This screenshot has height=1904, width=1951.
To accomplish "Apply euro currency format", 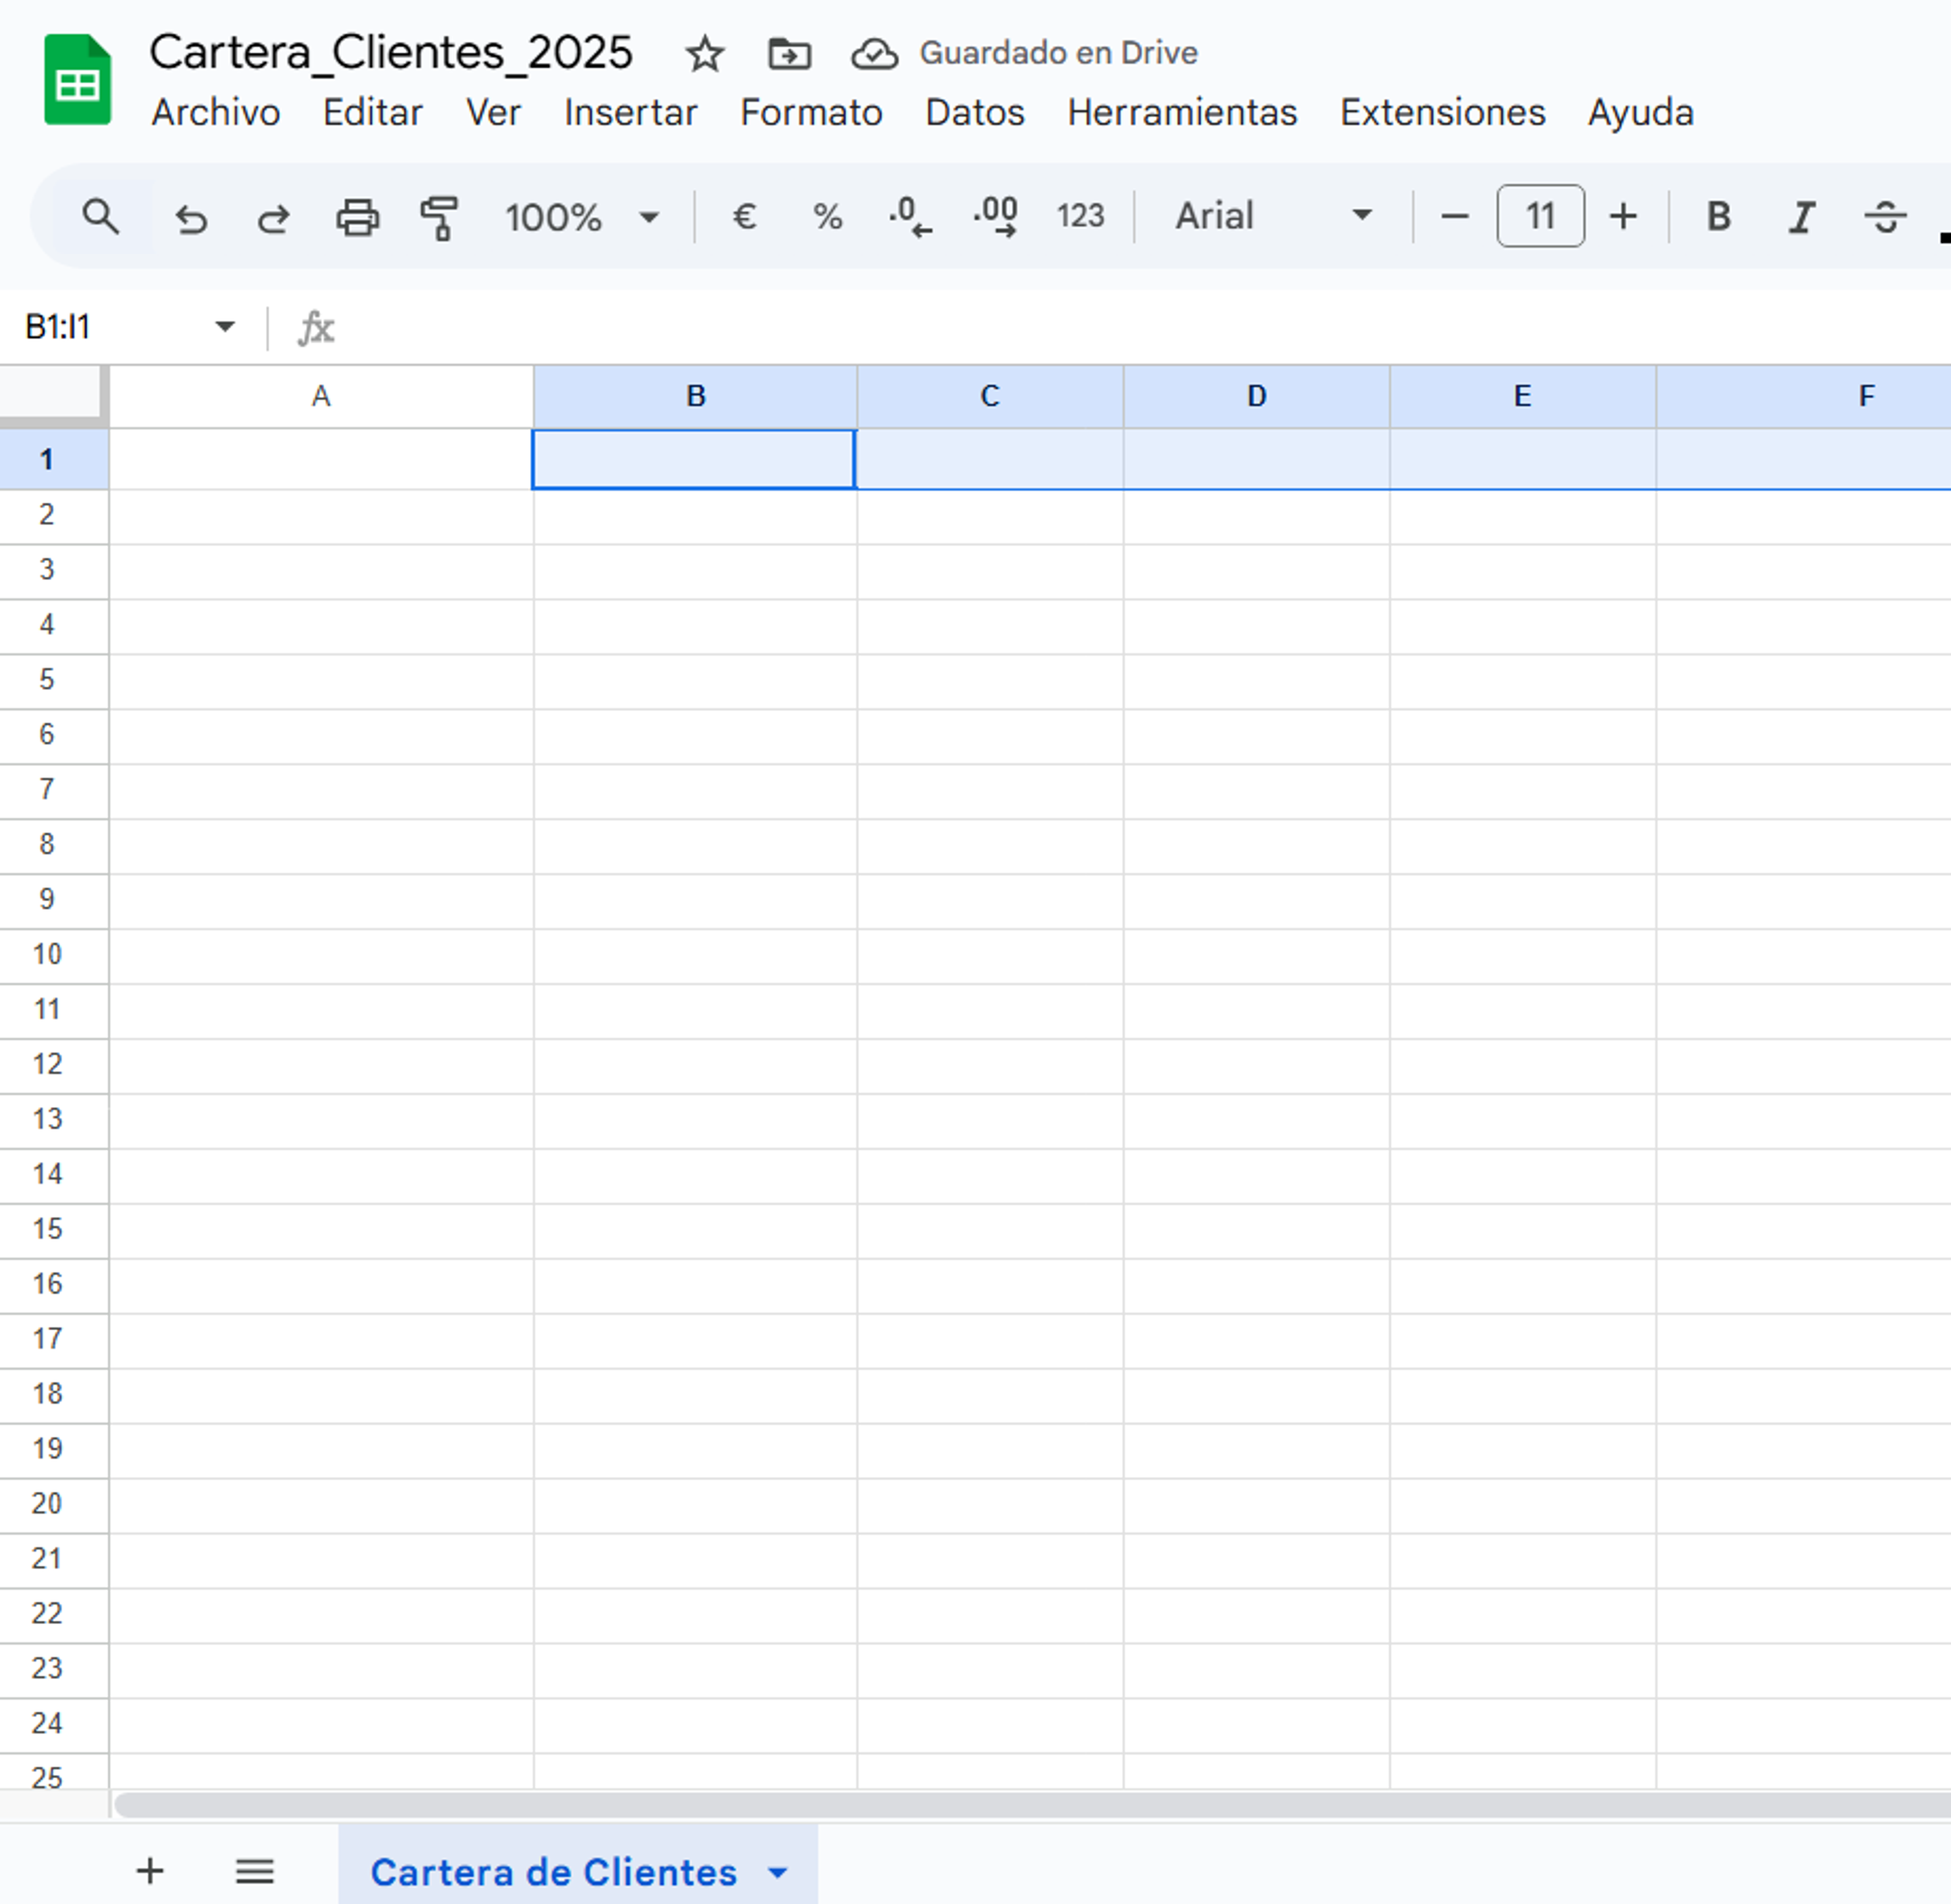I will pyautogui.click(x=744, y=216).
